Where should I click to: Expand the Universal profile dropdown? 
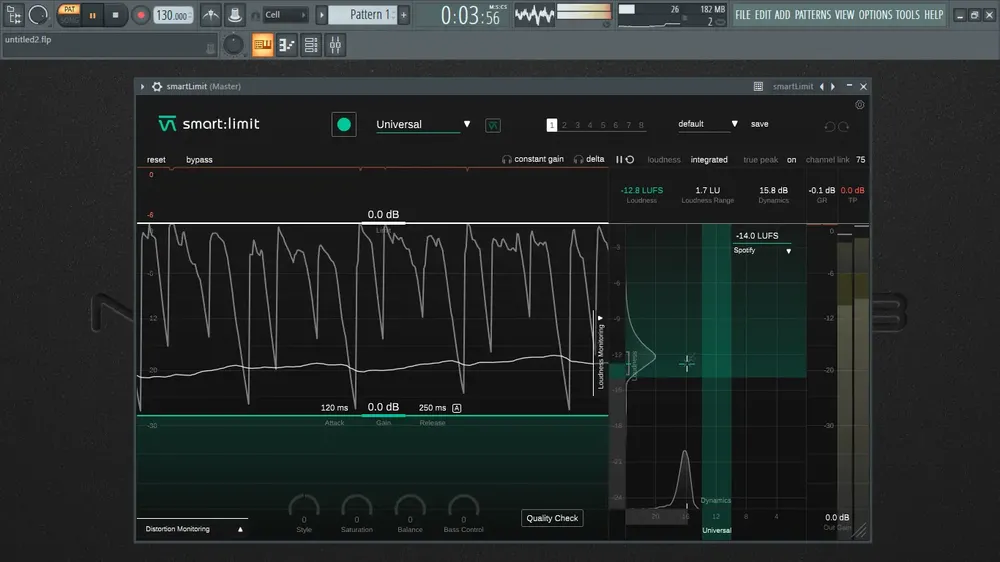[x=423, y=124]
